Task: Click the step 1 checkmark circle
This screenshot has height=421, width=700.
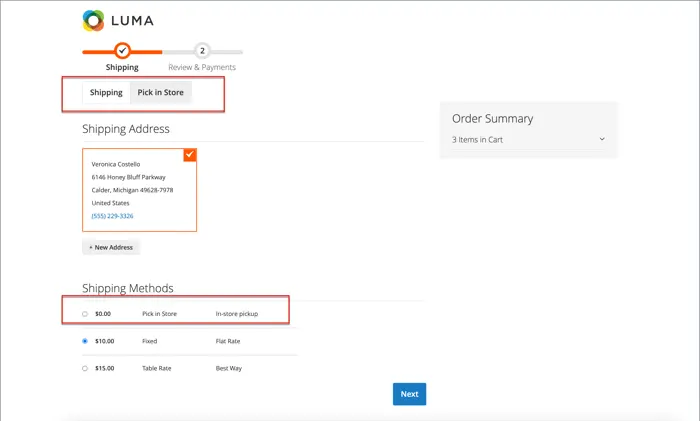Action: click(122, 50)
